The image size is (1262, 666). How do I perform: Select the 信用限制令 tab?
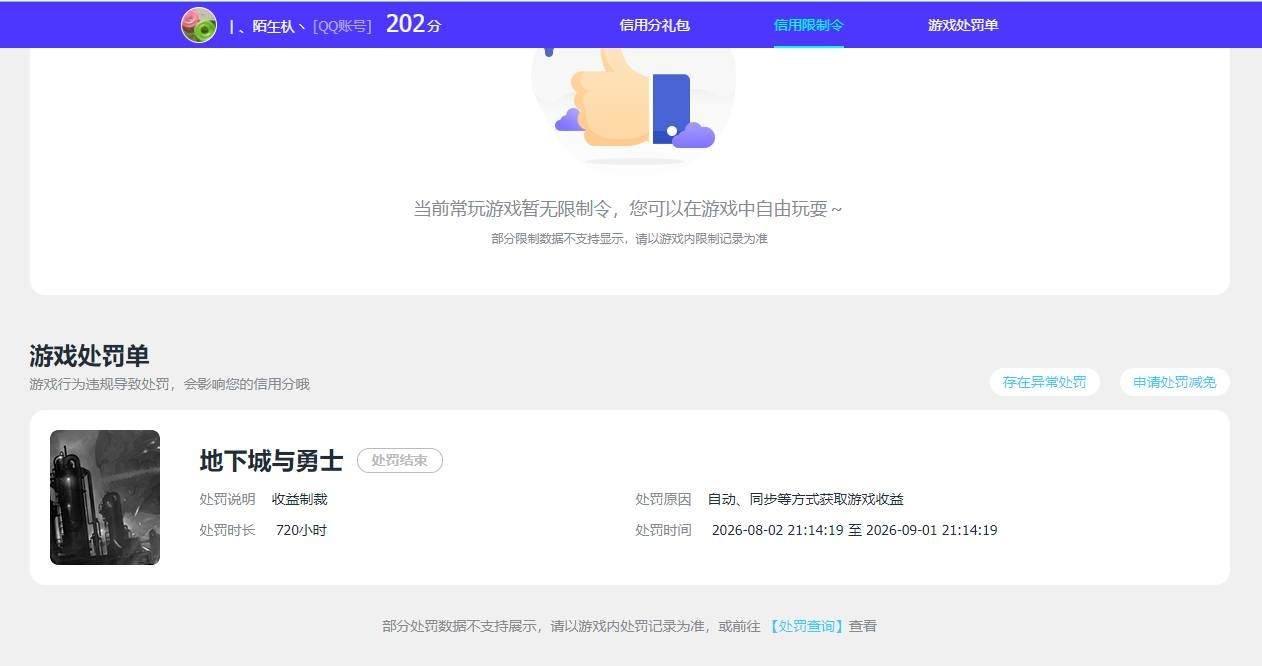(x=809, y=25)
